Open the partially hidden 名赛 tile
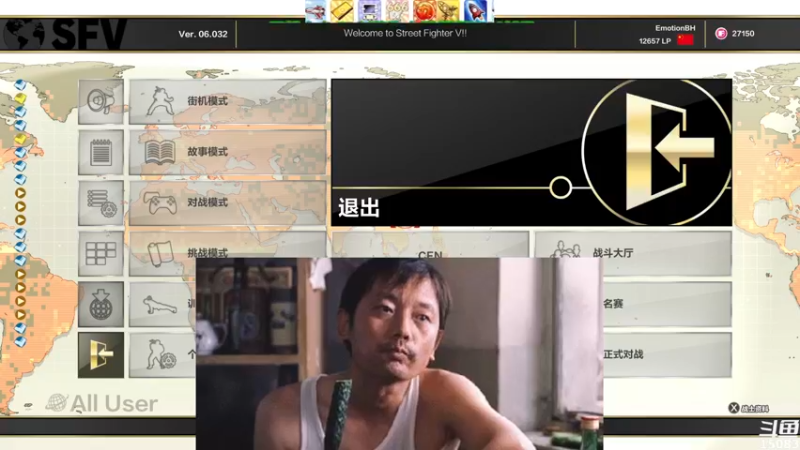Image resolution: width=800 pixels, height=450 pixels. [x=667, y=305]
